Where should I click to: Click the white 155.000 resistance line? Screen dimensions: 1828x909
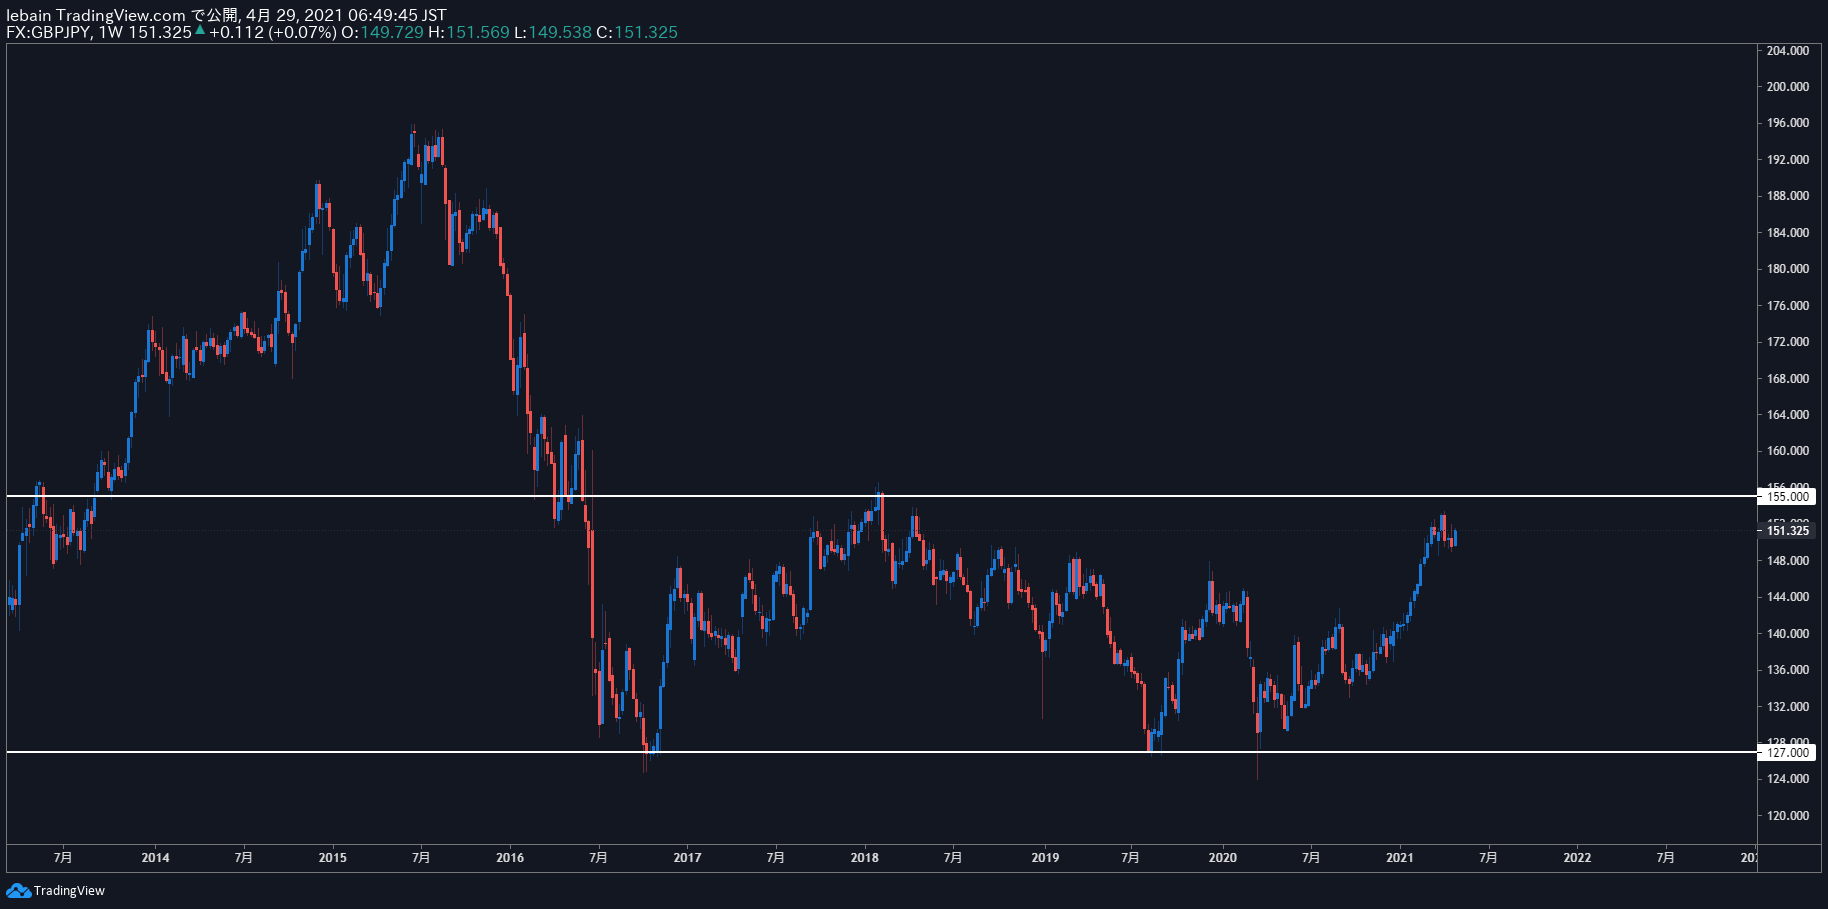(880, 496)
